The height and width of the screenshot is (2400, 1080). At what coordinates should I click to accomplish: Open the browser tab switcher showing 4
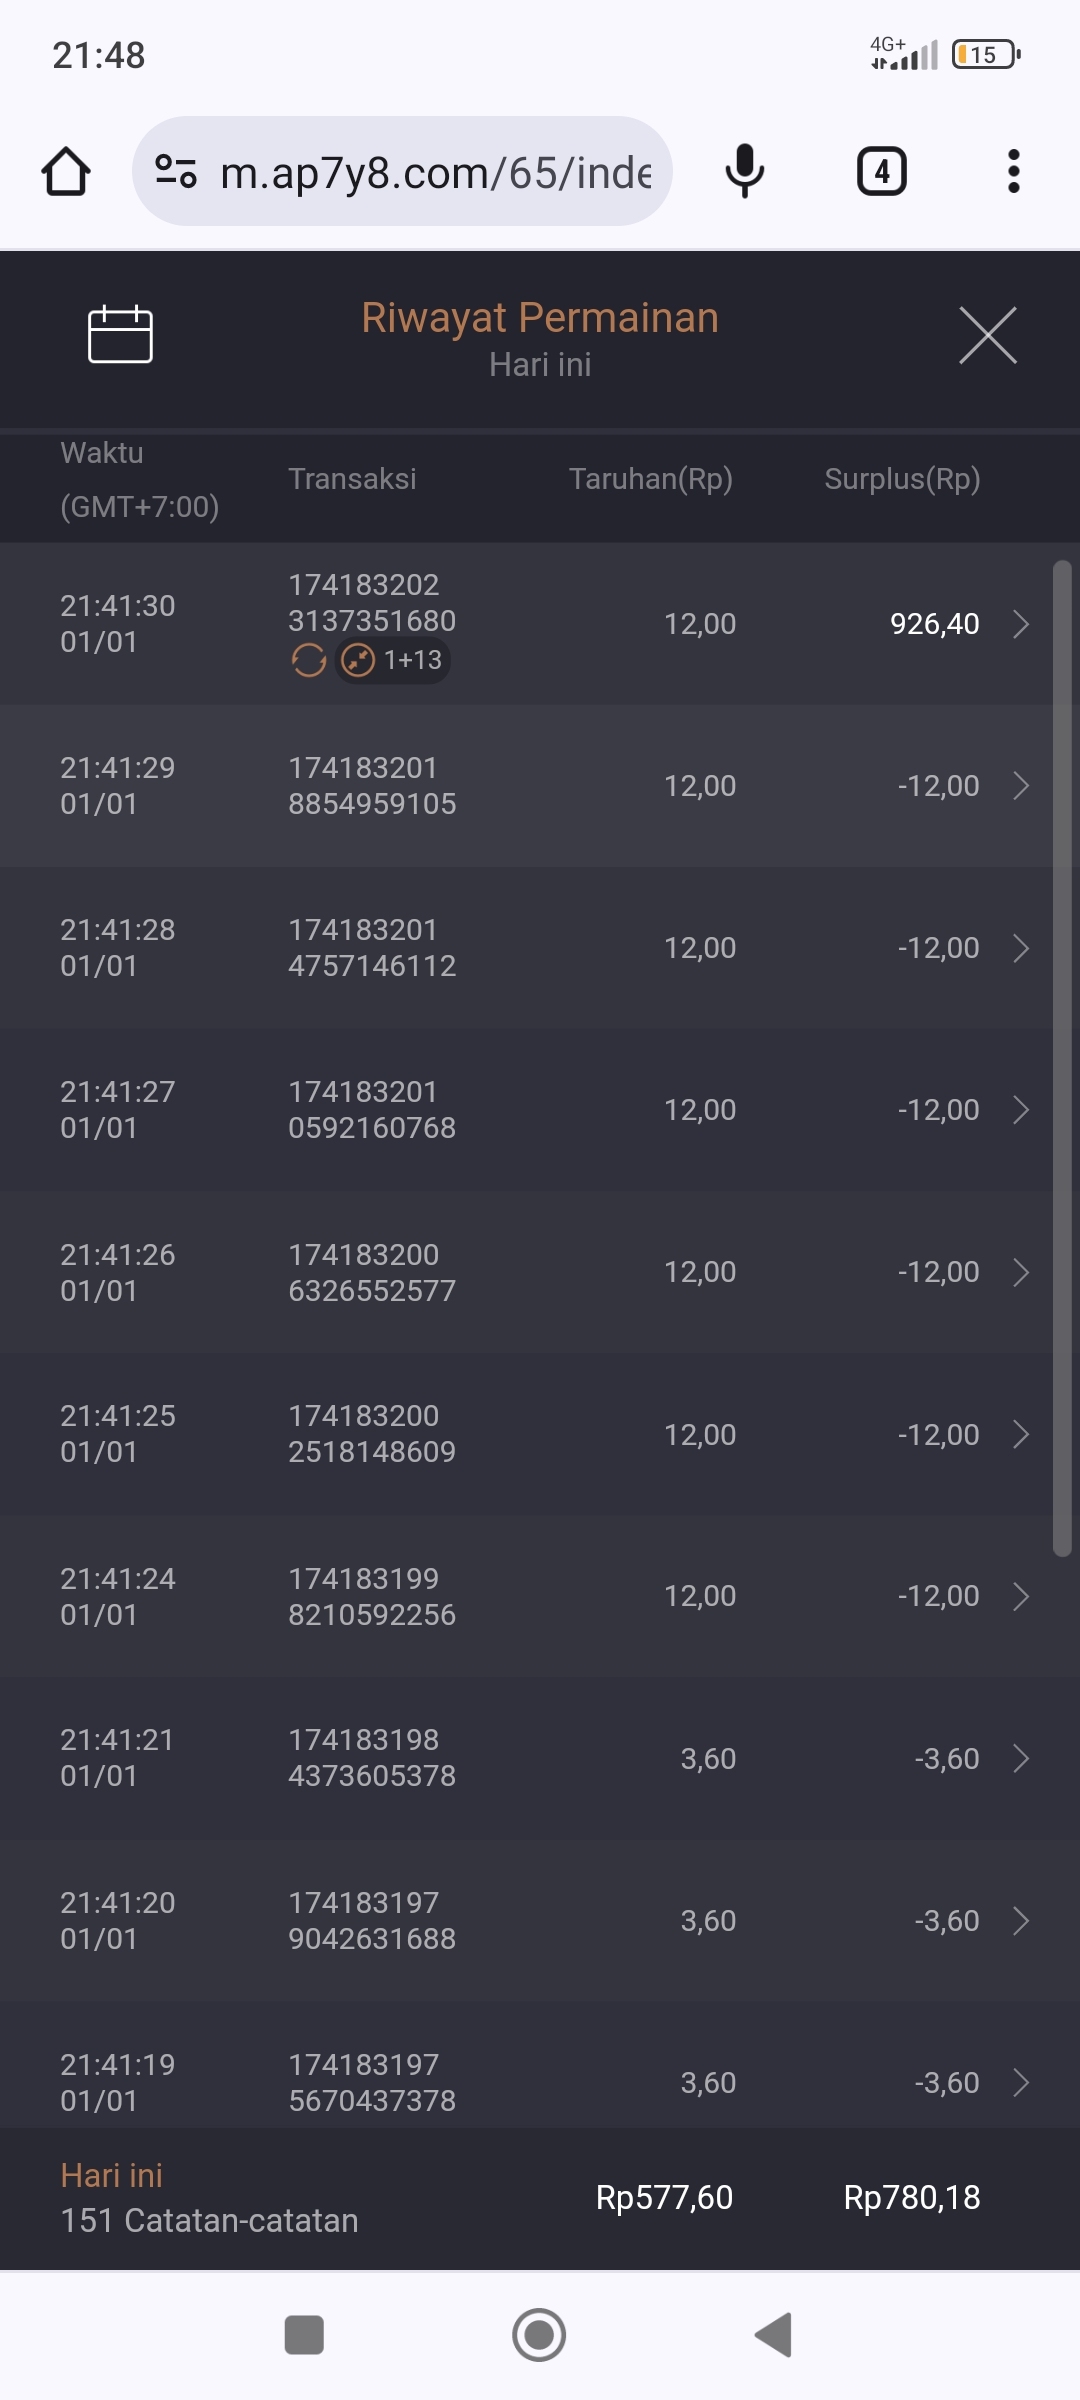(x=881, y=172)
